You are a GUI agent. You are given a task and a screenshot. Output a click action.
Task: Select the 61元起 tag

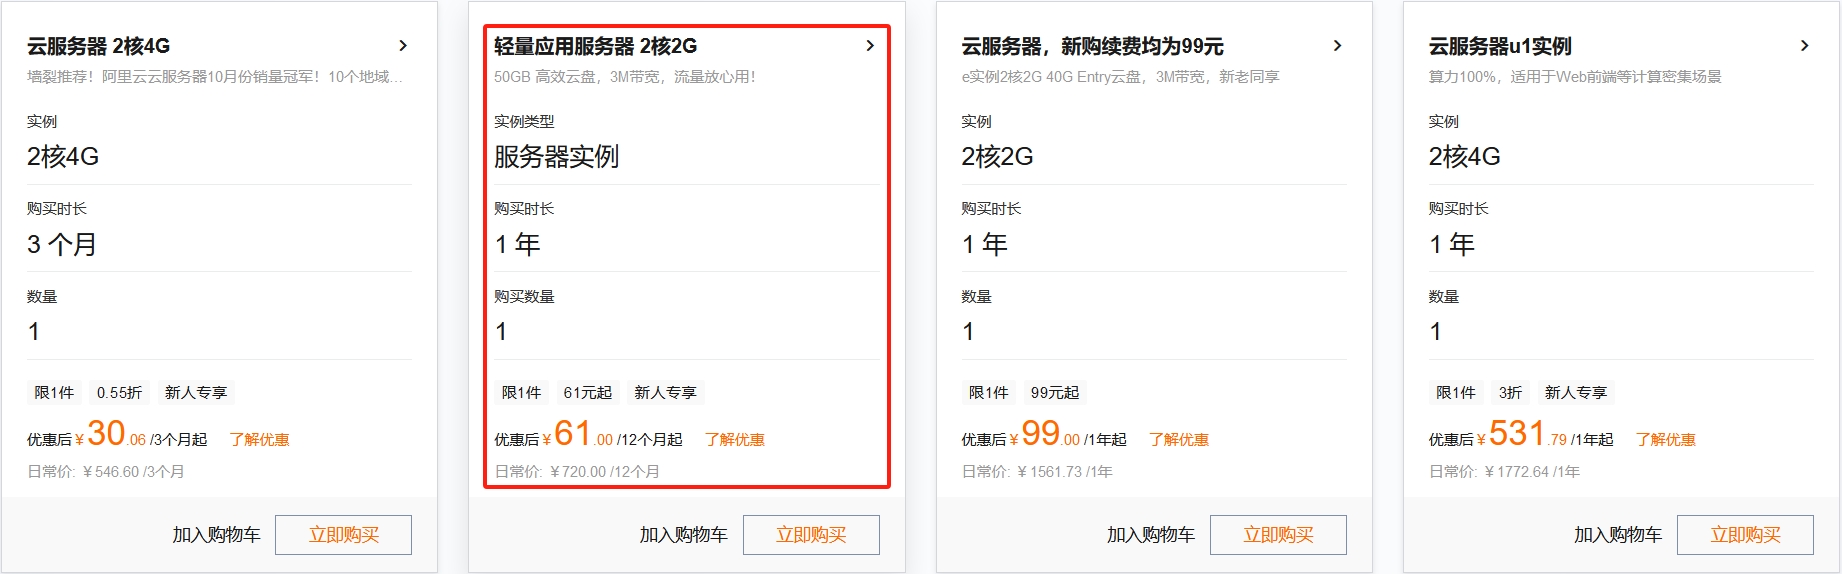click(587, 393)
